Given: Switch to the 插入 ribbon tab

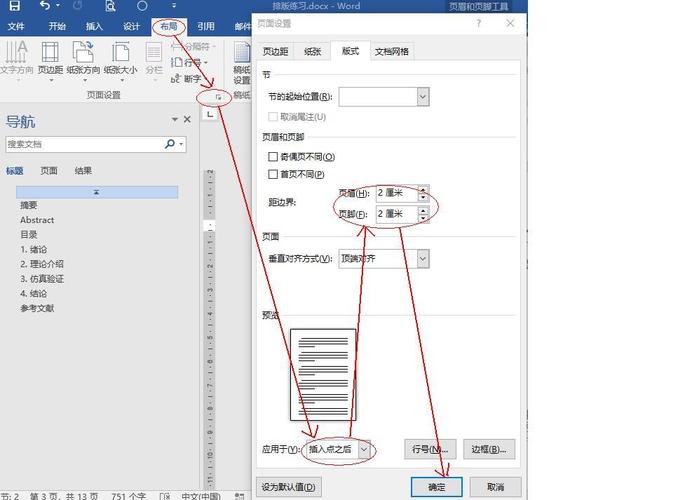Looking at the screenshot, I should 94,26.
